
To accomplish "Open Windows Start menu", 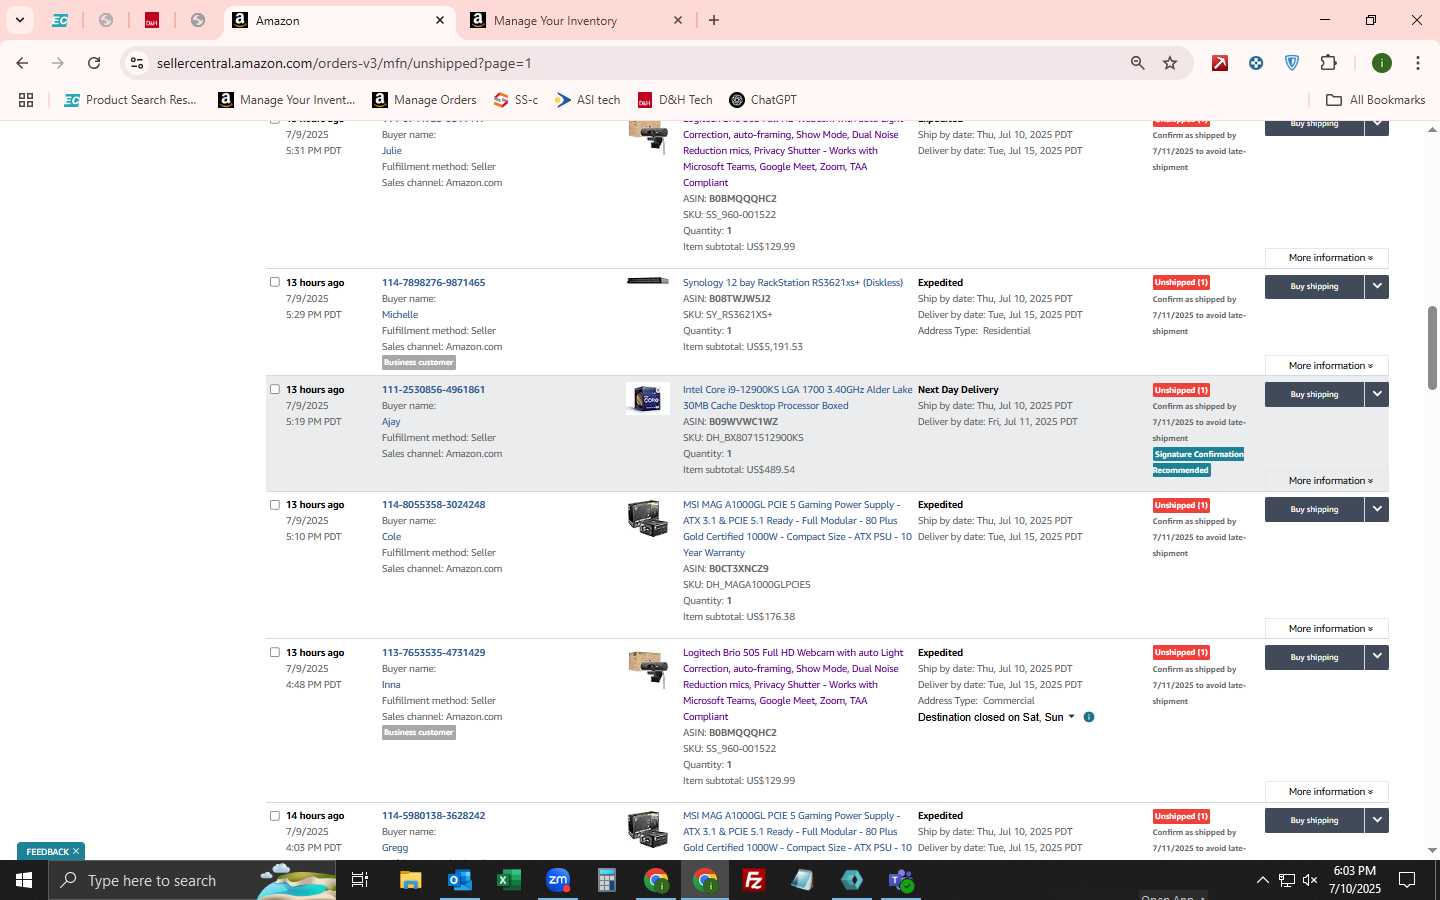I will 24,881.
